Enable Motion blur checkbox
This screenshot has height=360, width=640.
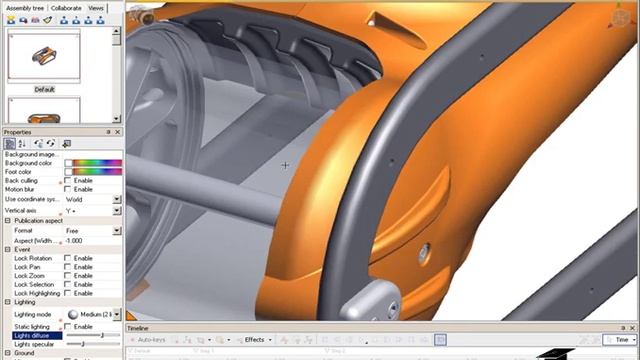pos(68,189)
